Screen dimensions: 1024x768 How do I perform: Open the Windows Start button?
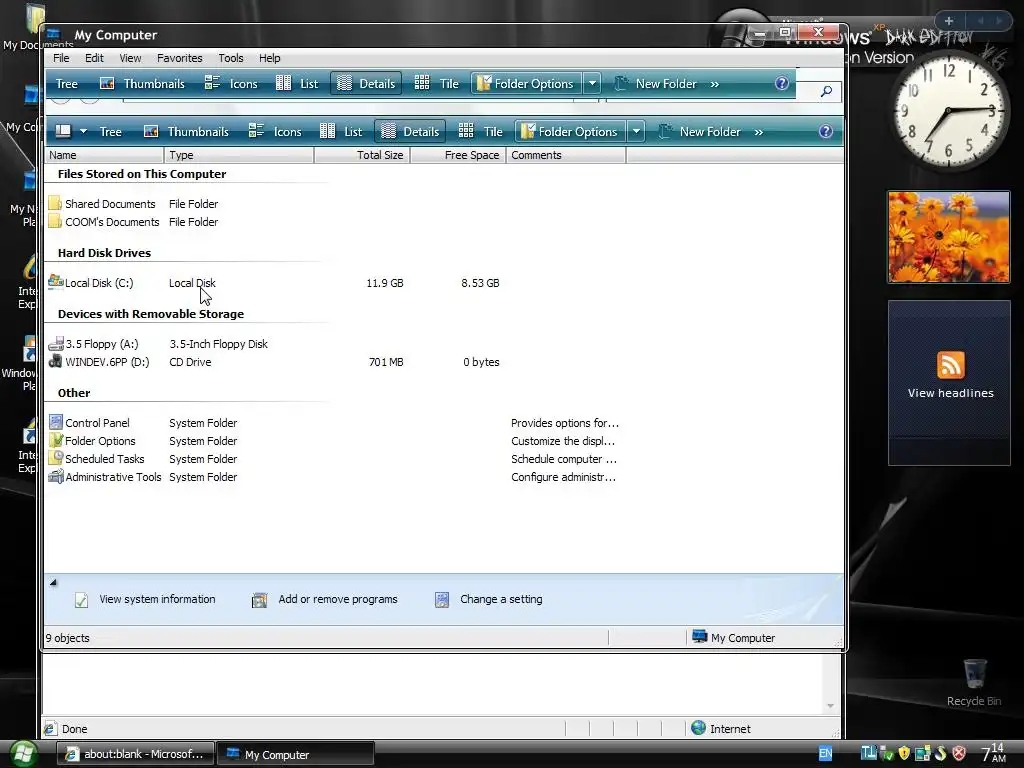coord(22,754)
